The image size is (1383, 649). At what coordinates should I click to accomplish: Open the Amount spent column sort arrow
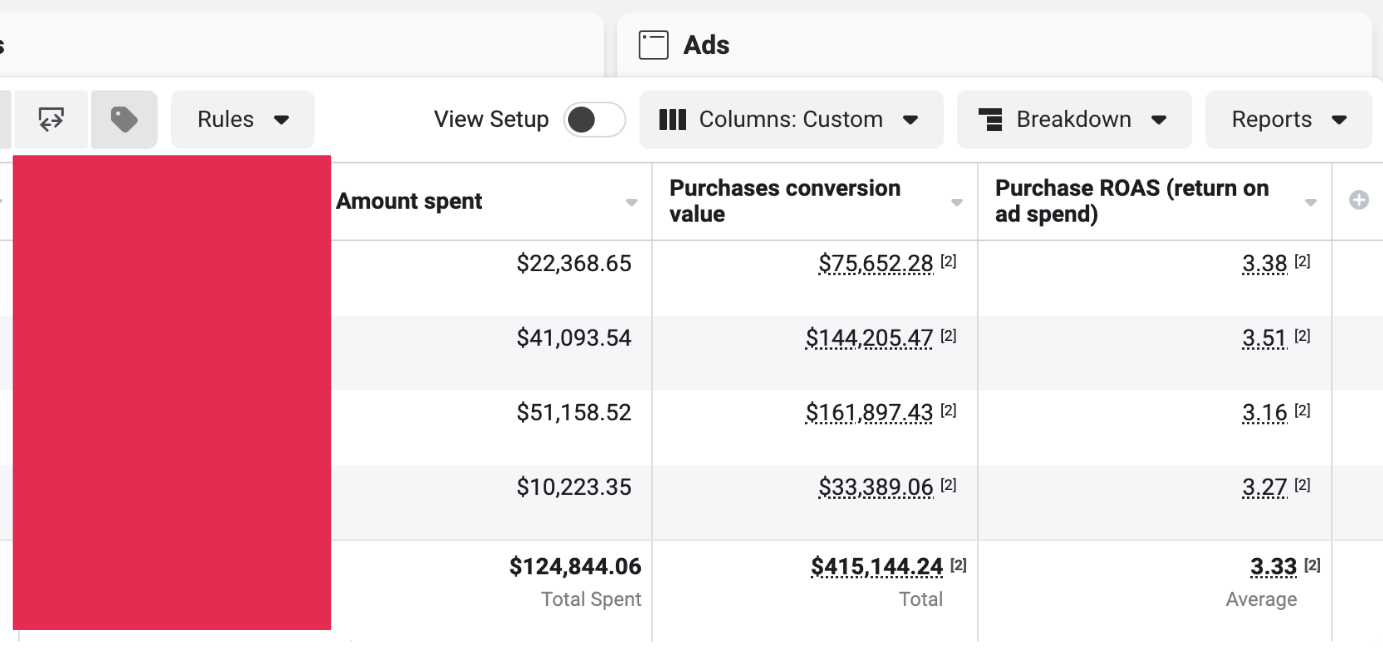631,203
